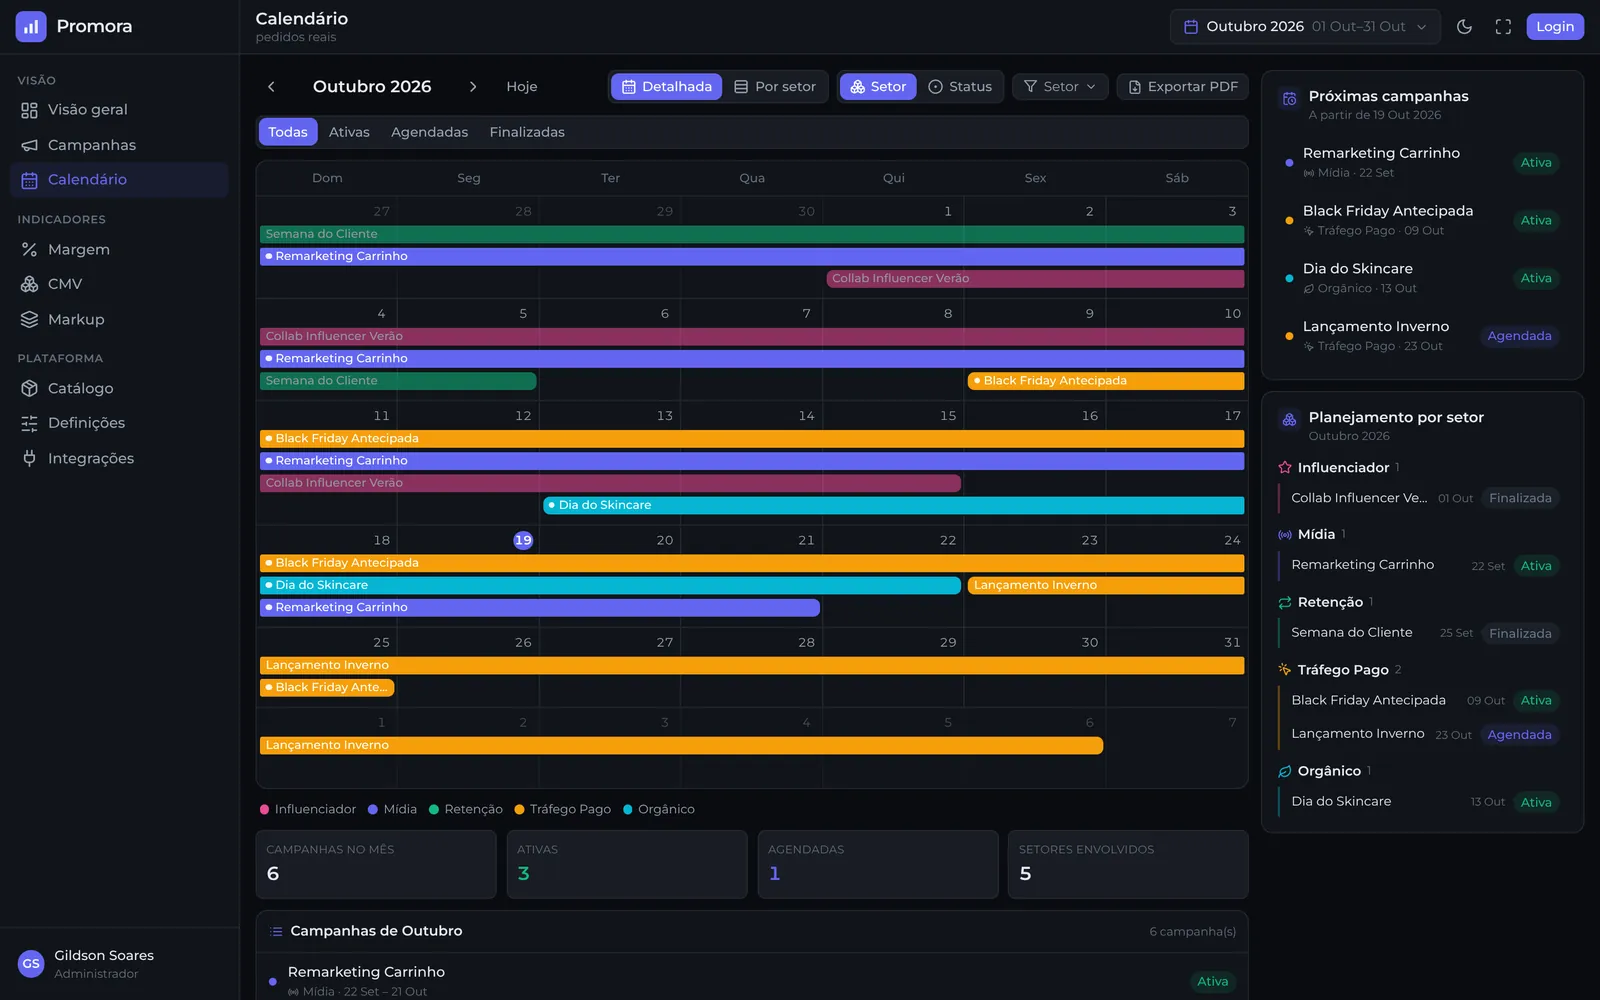Select the Agendadas tab
This screenshot has width=1600, height=1000.
[430, 132]
